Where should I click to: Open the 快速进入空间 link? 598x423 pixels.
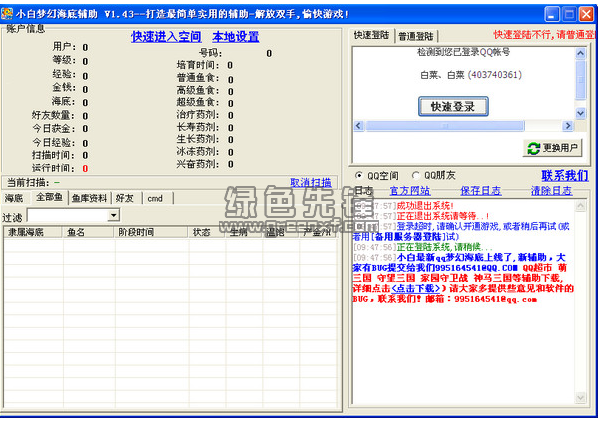[x=166, y=37]
